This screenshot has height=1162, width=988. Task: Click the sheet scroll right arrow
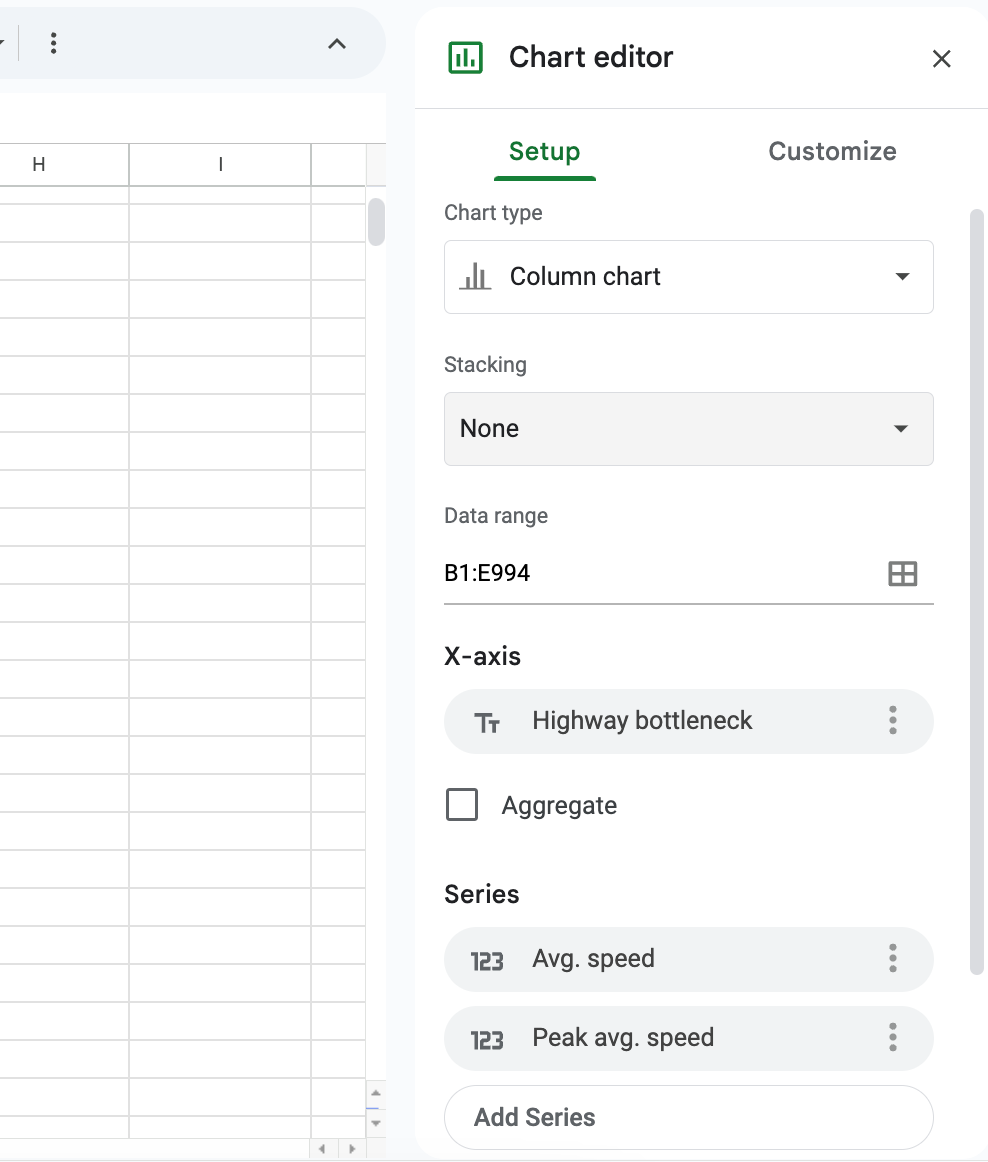[x=351, y=1149]
